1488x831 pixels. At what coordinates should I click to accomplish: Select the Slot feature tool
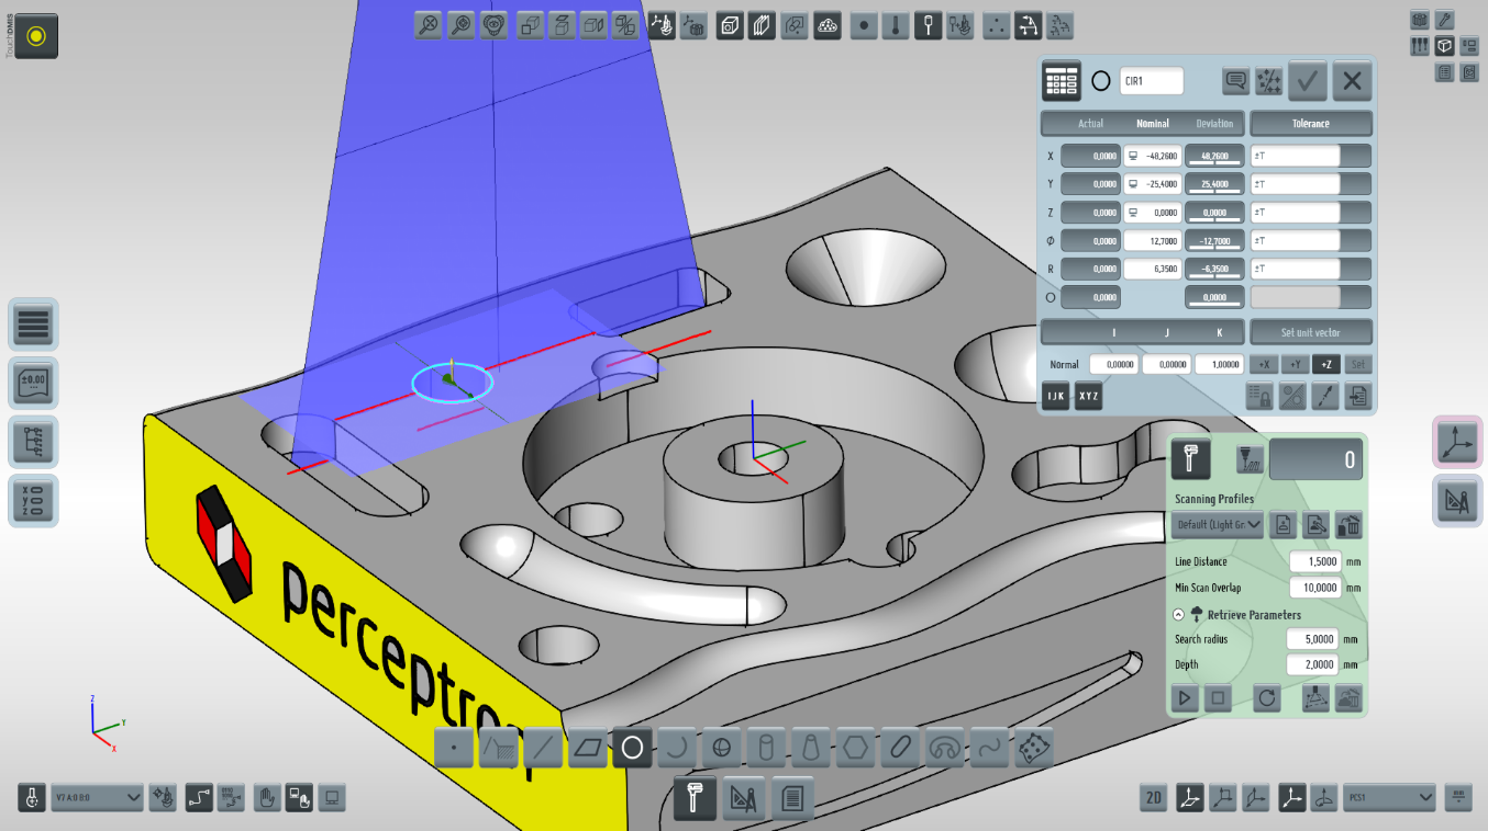pos(900,747)
